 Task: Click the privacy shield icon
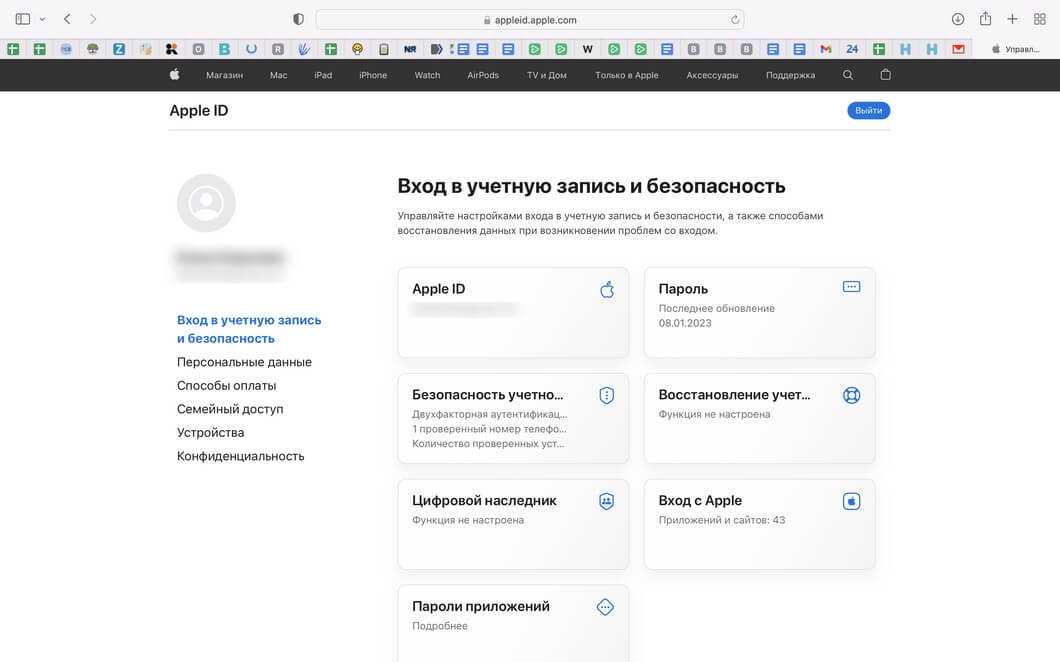[x=298, y=19]
